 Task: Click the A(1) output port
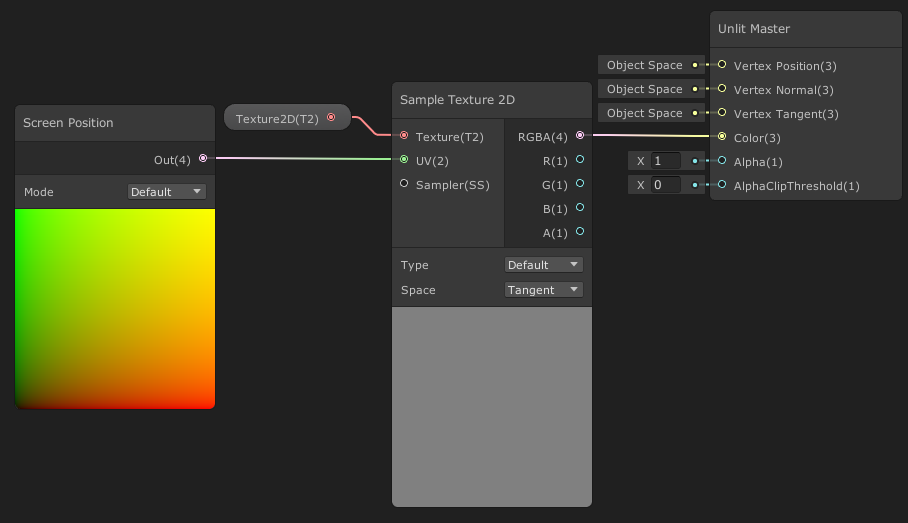tap(580, 231)
